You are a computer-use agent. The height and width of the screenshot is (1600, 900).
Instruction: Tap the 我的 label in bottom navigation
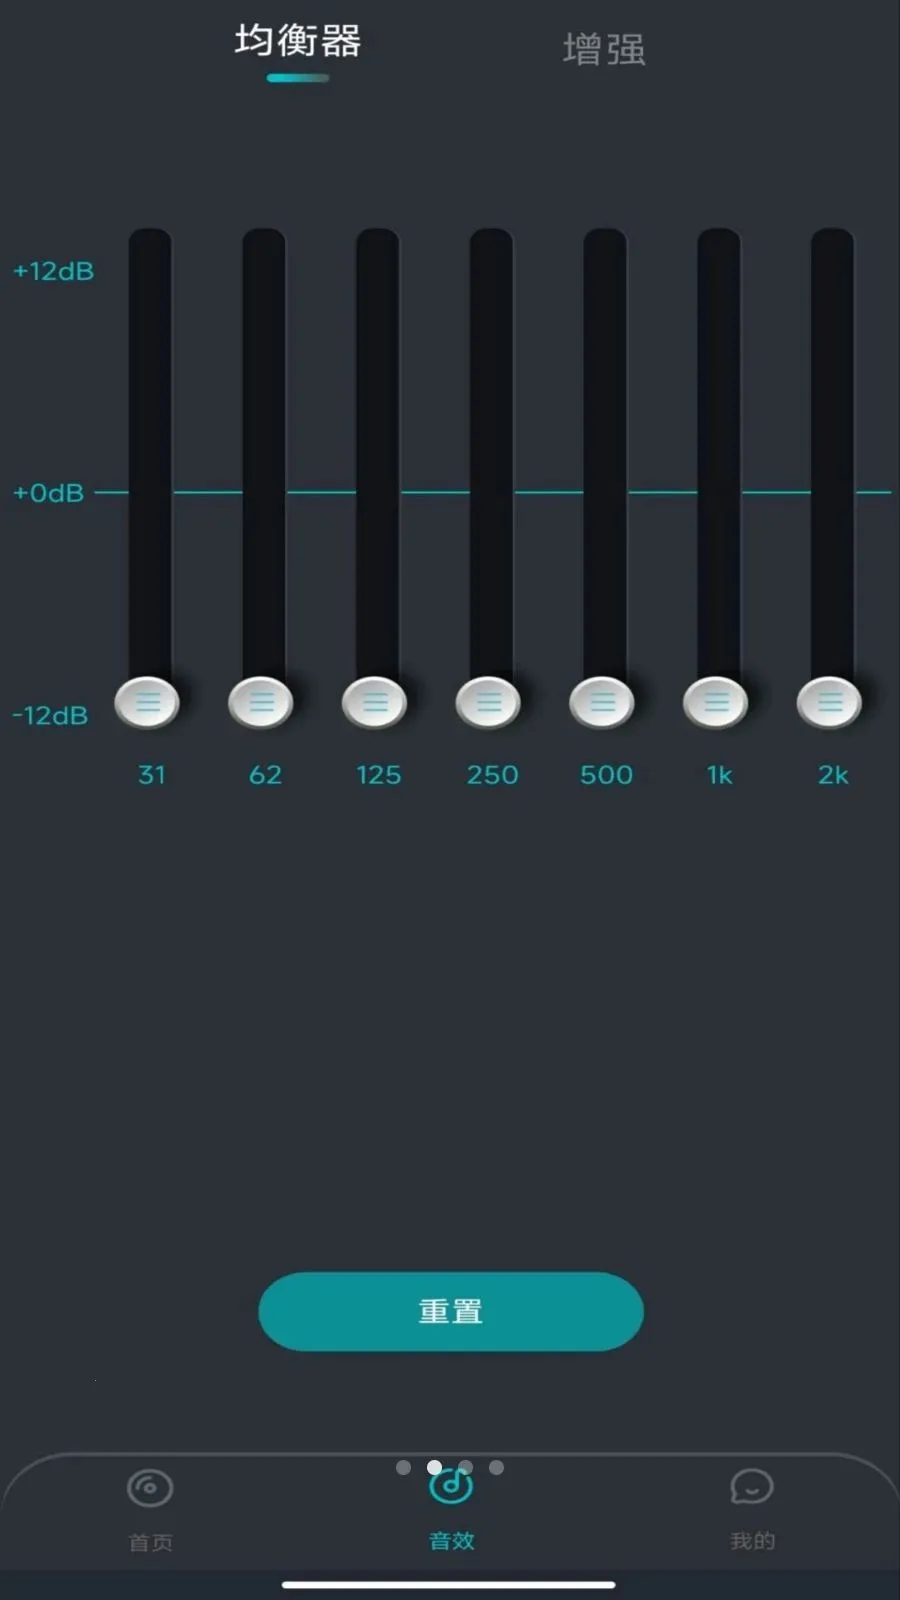pos(752,1541)
